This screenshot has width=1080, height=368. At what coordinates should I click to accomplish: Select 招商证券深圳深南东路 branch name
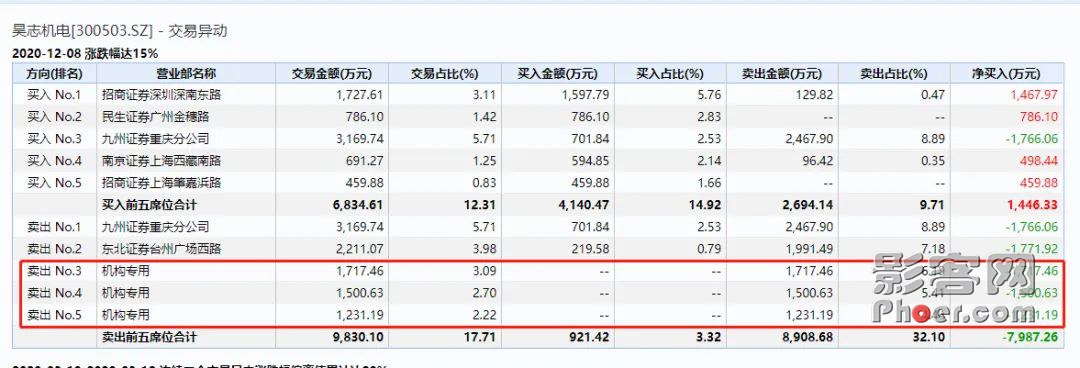coord(161,95)
